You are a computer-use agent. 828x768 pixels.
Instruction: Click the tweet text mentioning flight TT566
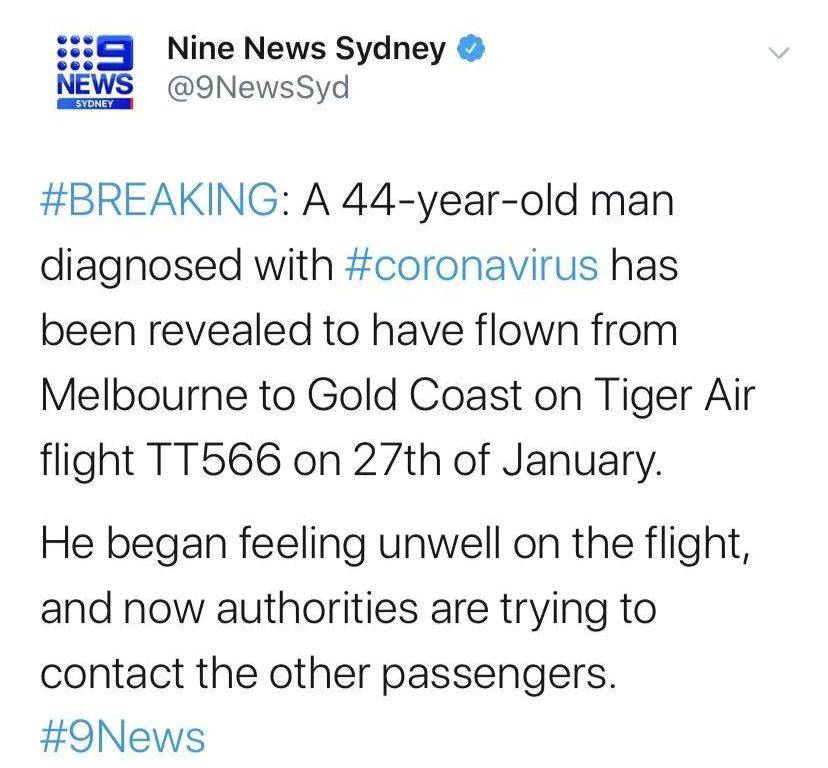point(398,330)
